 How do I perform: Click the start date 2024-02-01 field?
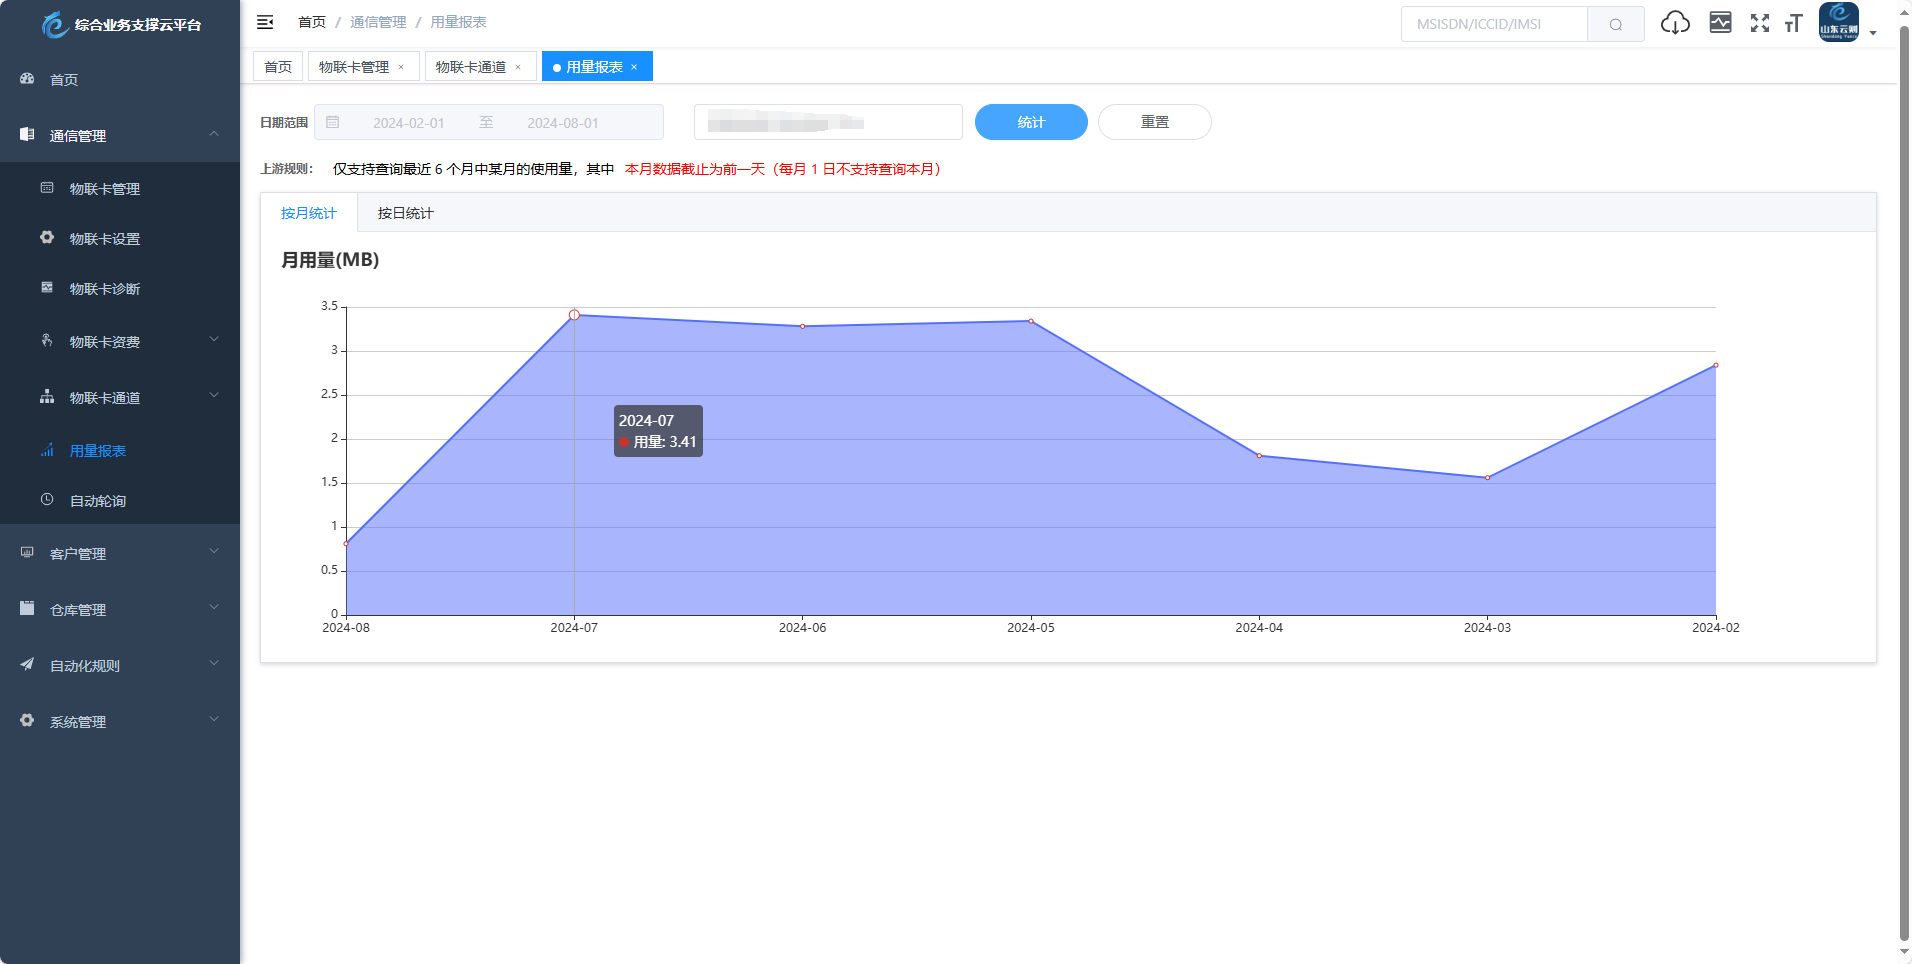point(409,123)
